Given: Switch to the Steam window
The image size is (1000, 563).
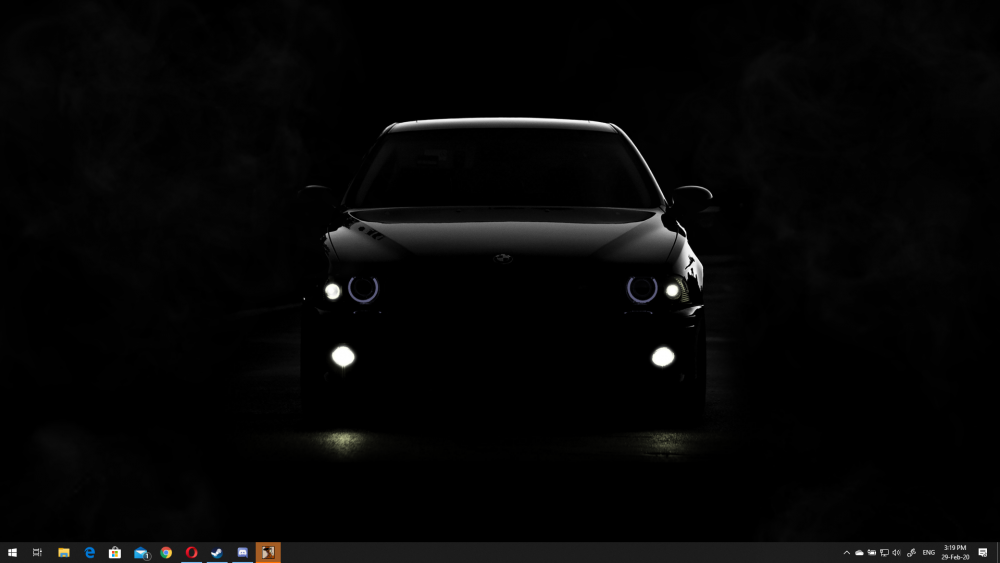Looking at the screenshot, I should pyautogui.click(x=217, y=552).
